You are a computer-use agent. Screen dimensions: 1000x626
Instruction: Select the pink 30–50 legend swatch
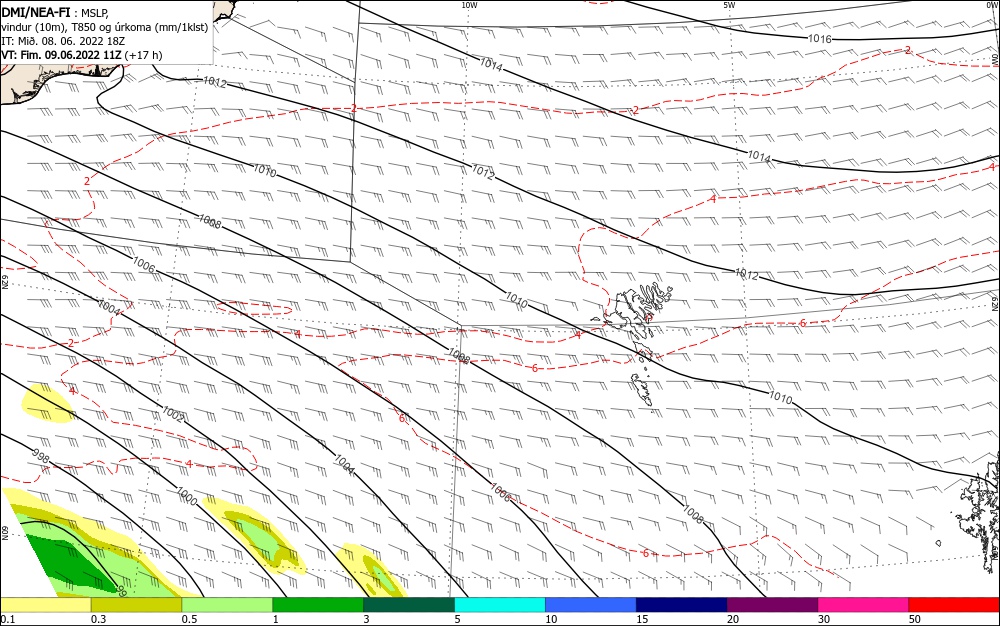tap(864, 605)
